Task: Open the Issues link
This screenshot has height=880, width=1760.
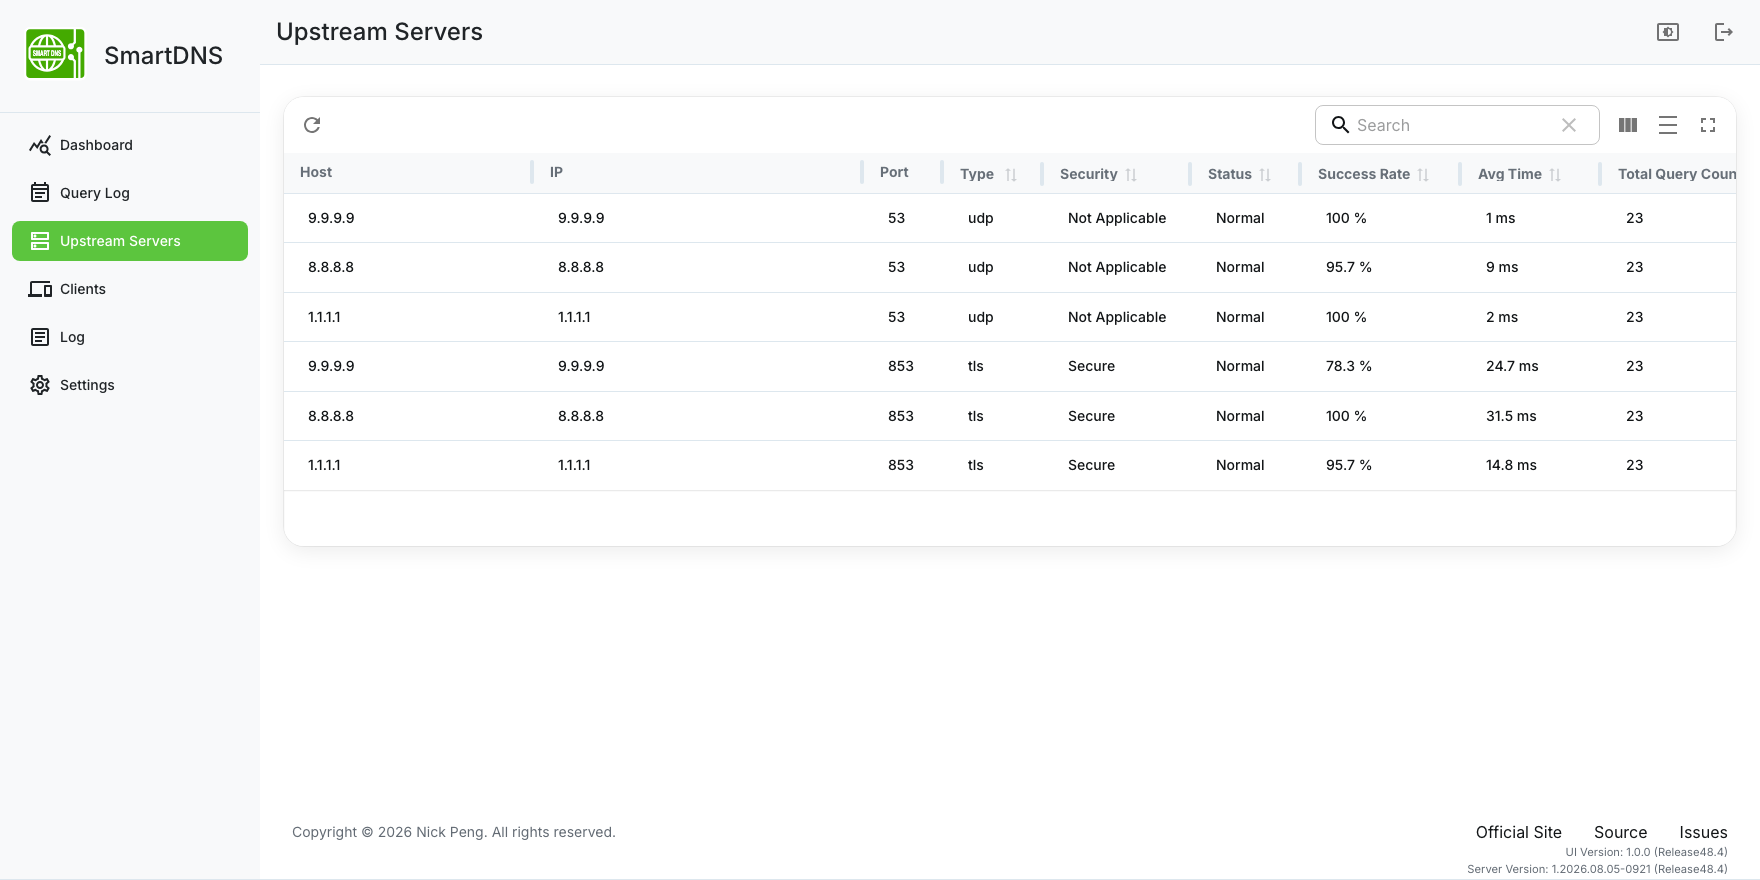Action: click(x=1703, y=832)
